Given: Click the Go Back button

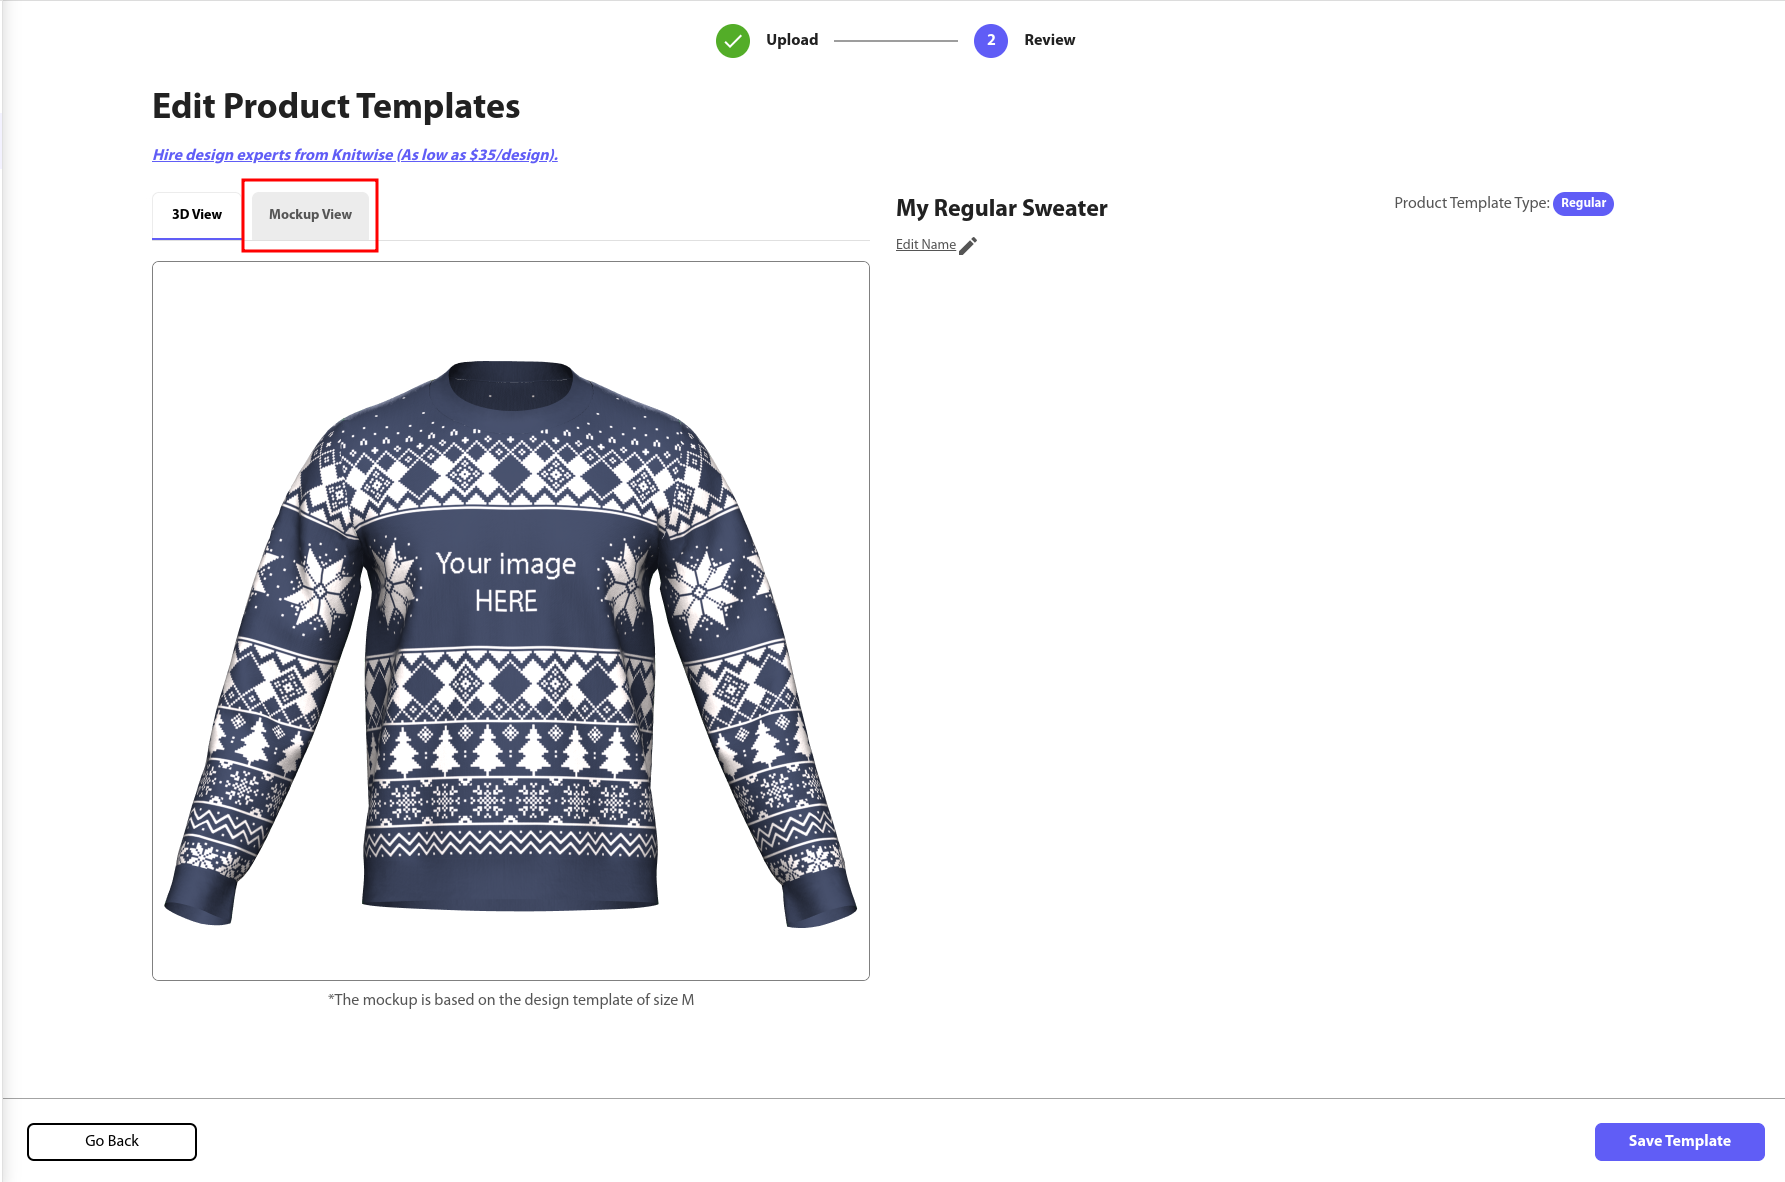Looking at the screenshot, I should click(112, 1141).
